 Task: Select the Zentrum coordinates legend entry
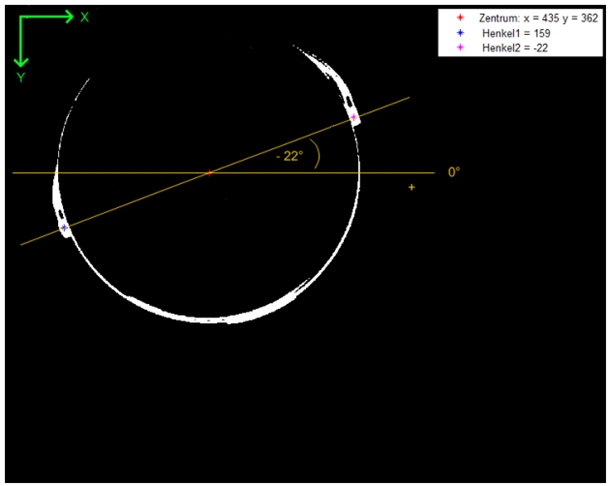536,18
